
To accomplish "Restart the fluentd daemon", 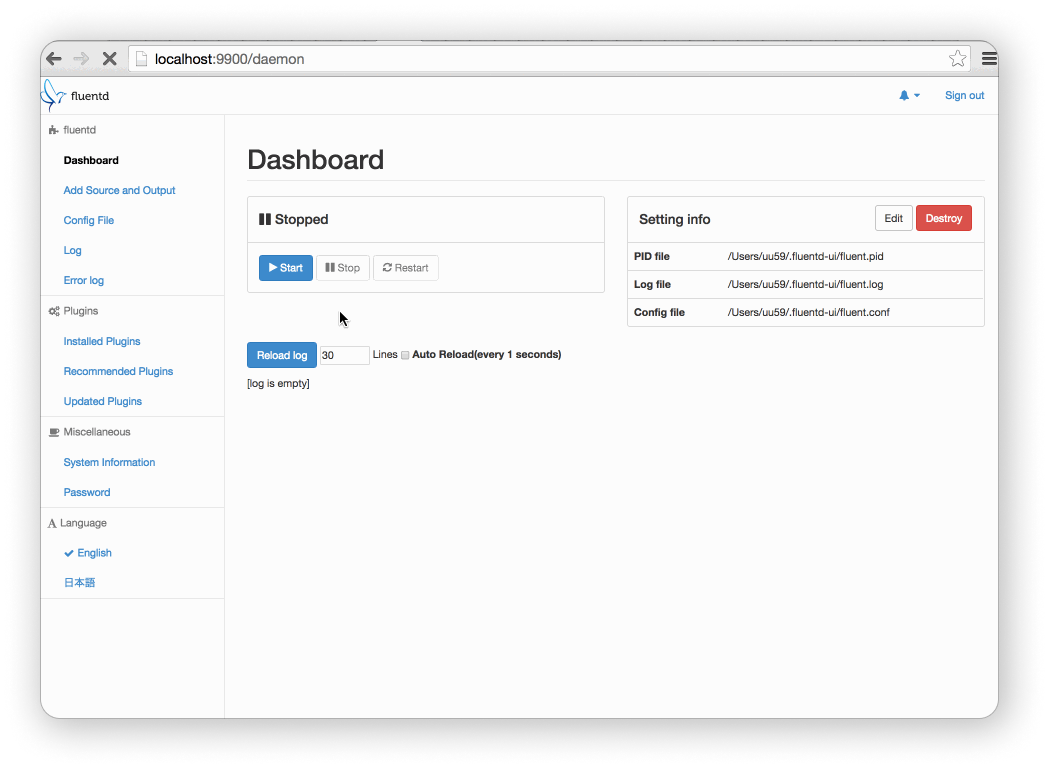I will point(405,268).
